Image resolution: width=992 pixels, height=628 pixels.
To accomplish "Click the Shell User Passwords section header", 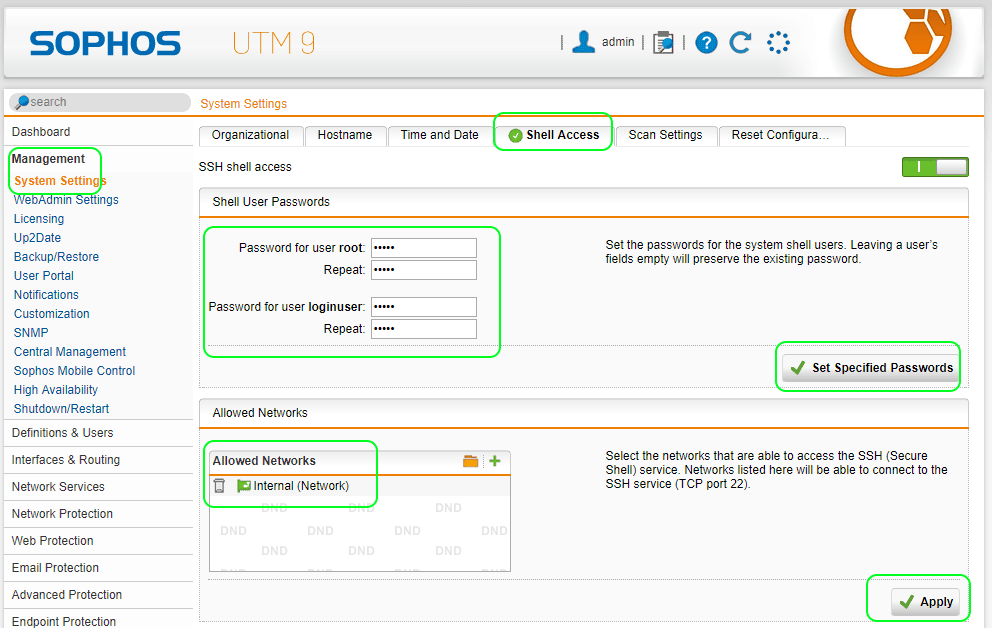I will tap(271, 202).
